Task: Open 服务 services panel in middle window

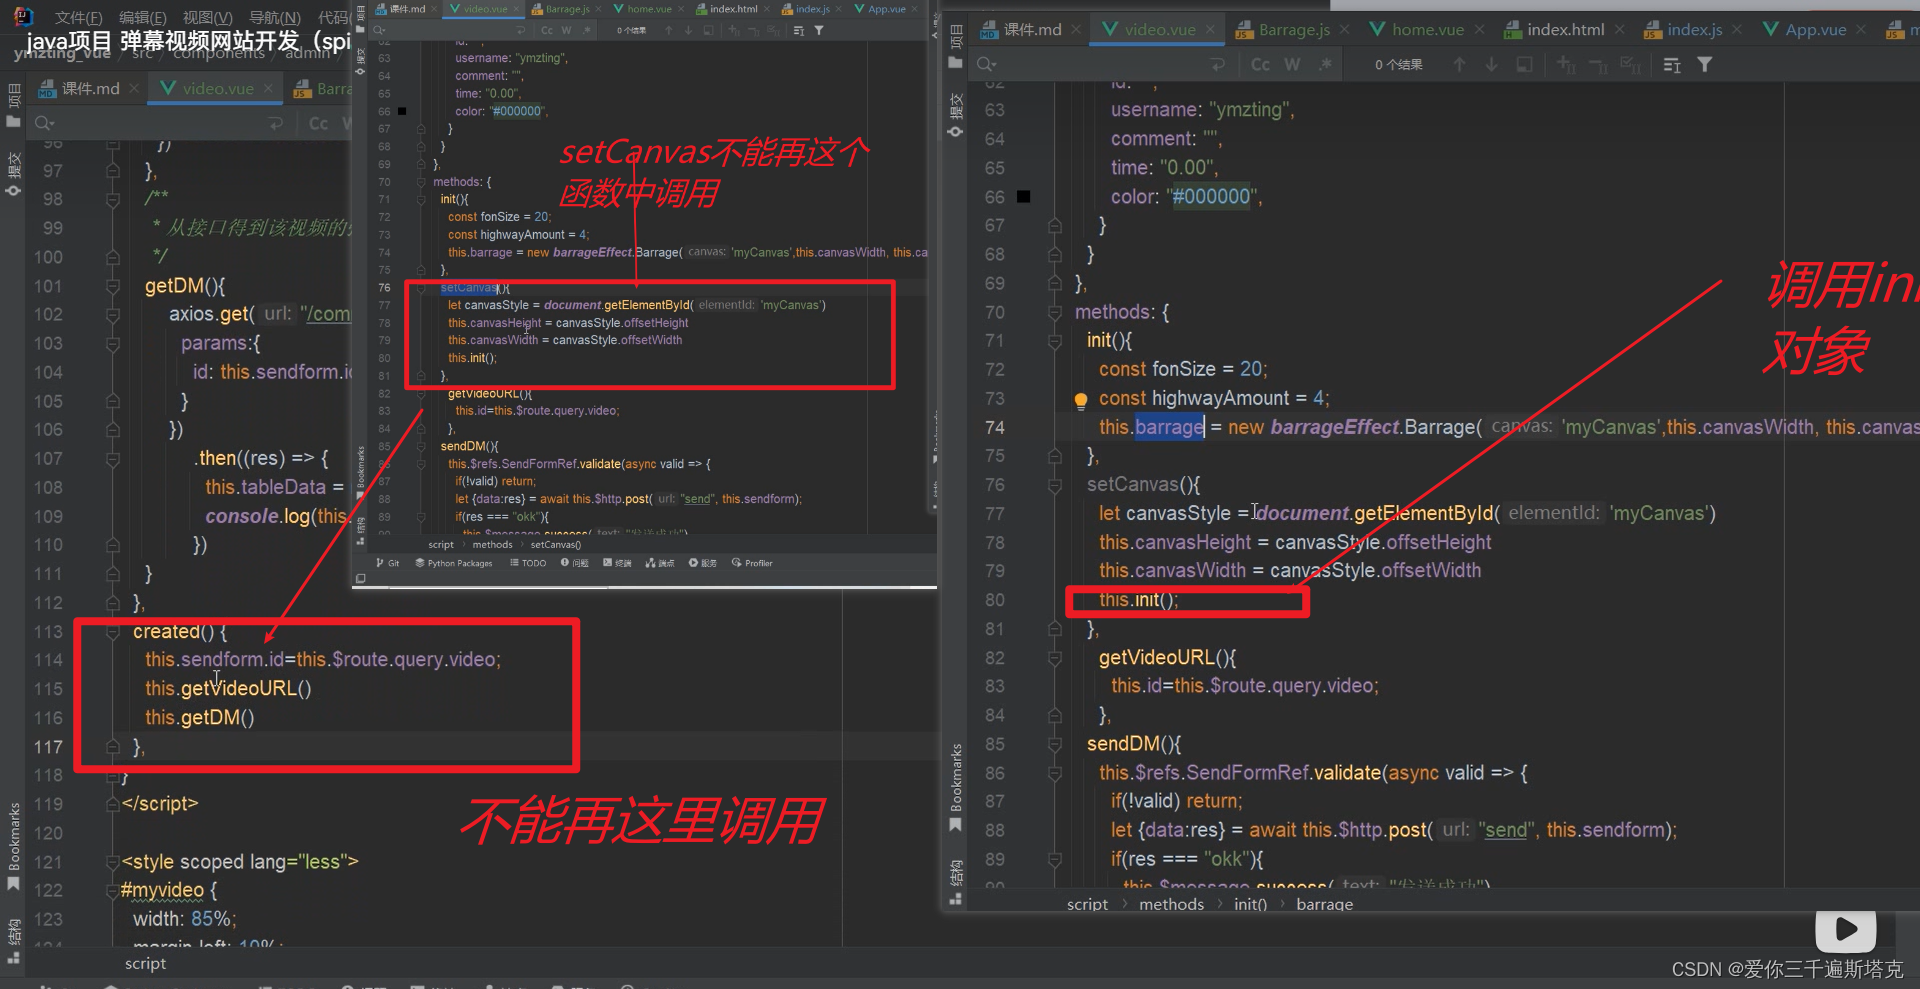Action: (x=703, y=563)
